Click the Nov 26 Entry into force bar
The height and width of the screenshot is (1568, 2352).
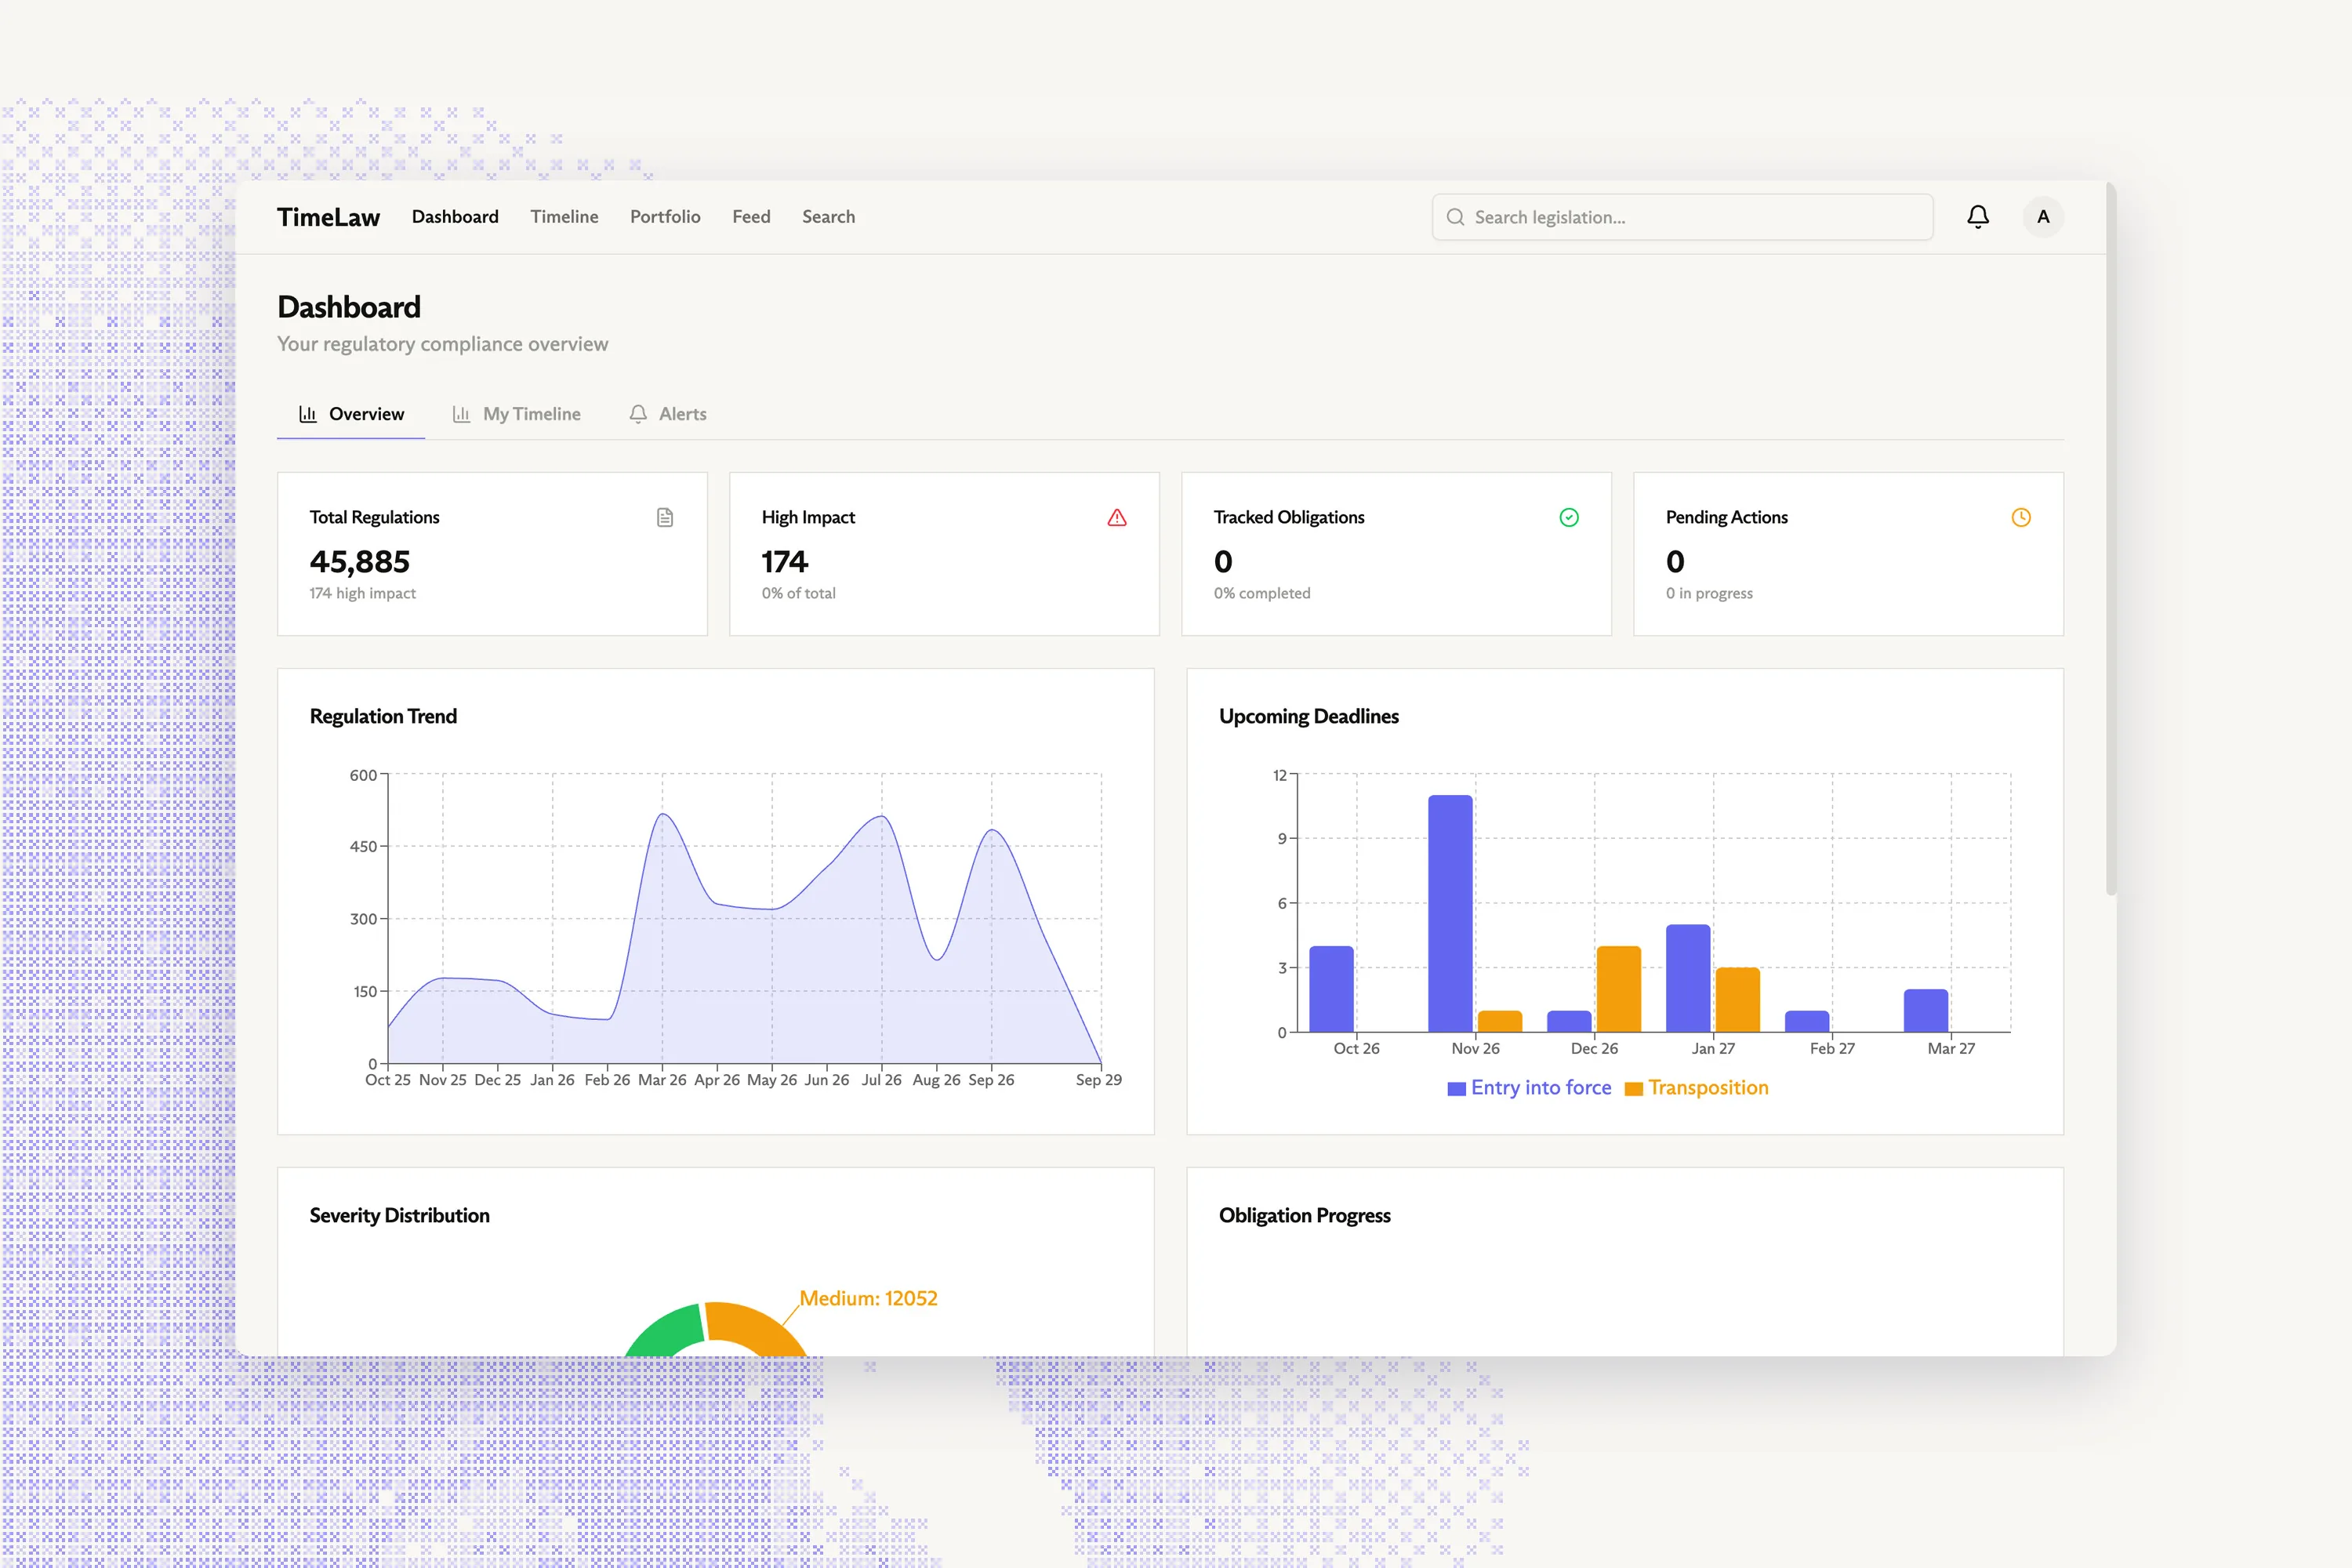pyautogui.click(x=1450, y=913)
